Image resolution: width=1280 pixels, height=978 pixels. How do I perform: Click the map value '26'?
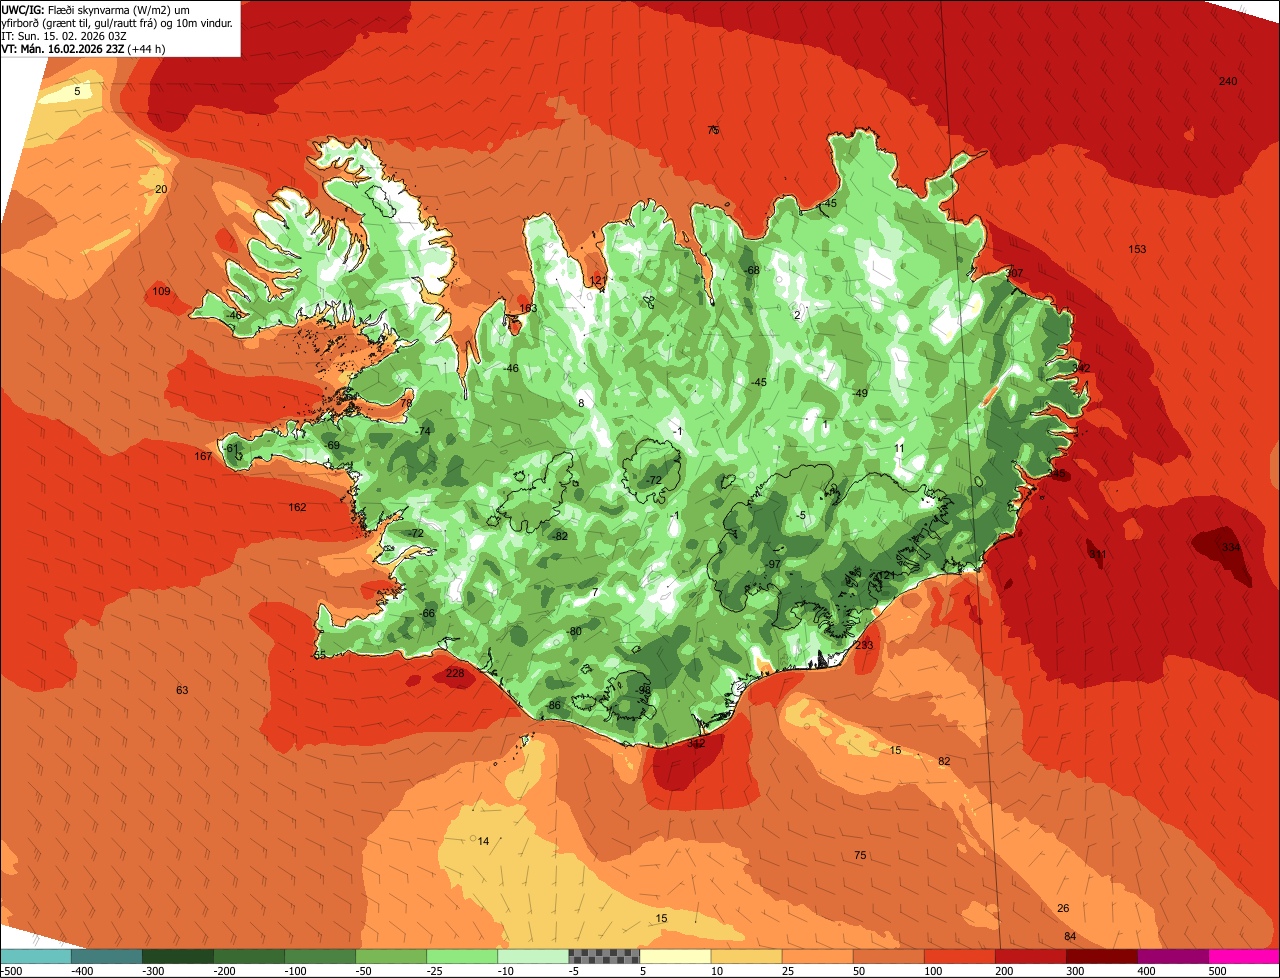point(1063,908)
